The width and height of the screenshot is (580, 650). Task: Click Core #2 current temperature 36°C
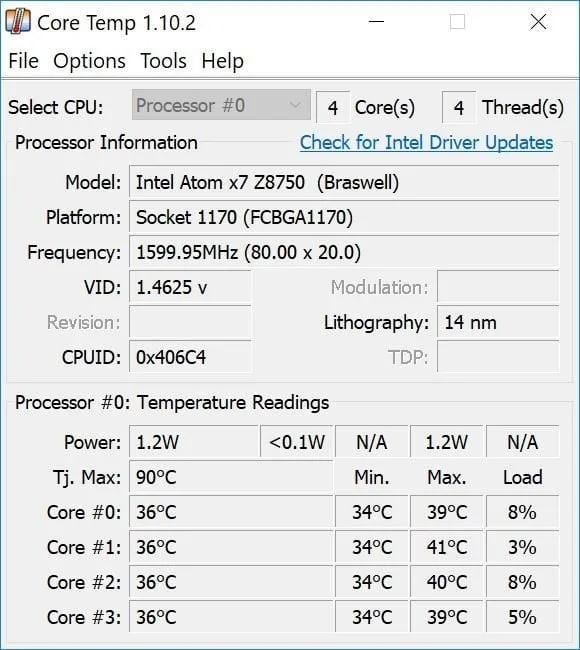click(231, 582)
